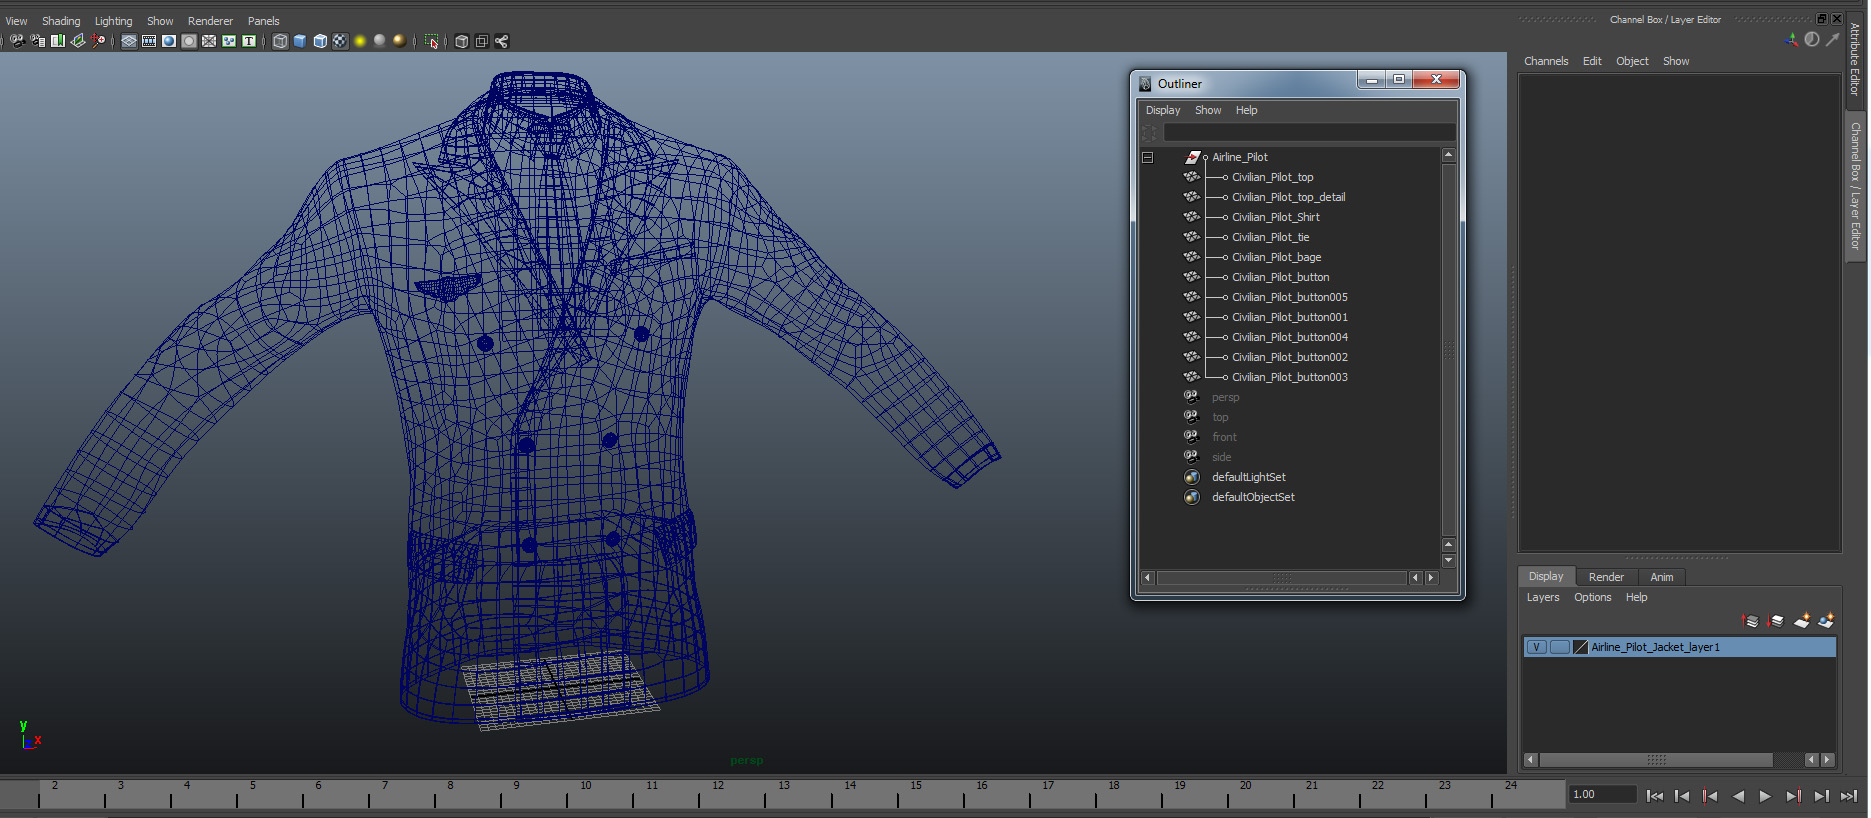
Task: Open the Layers menu in Layer Editor
Action: point(1542,597)
